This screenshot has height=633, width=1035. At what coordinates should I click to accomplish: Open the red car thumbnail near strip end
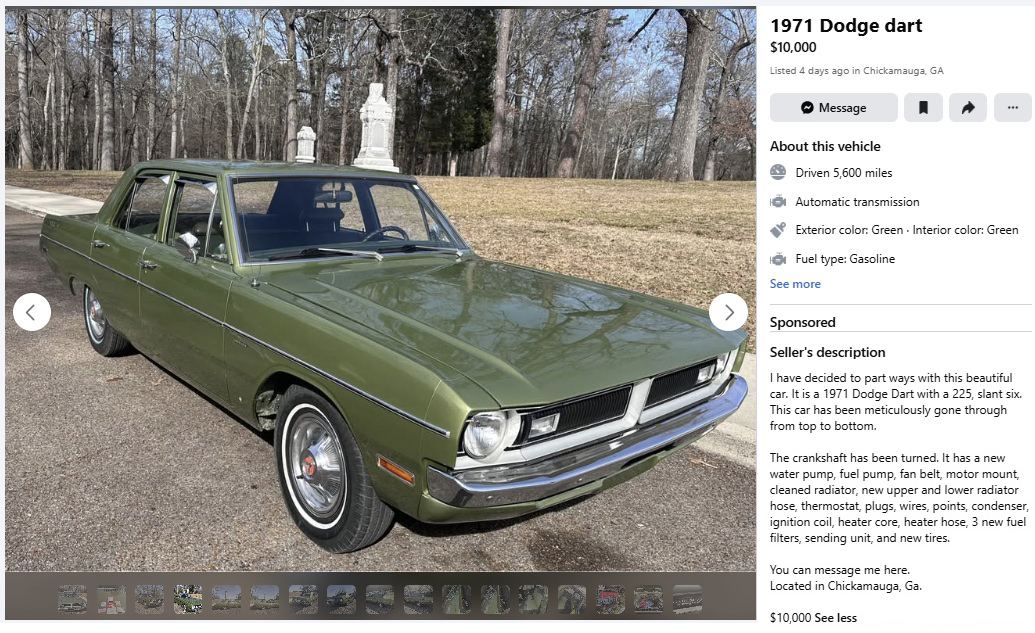[611, 599]
